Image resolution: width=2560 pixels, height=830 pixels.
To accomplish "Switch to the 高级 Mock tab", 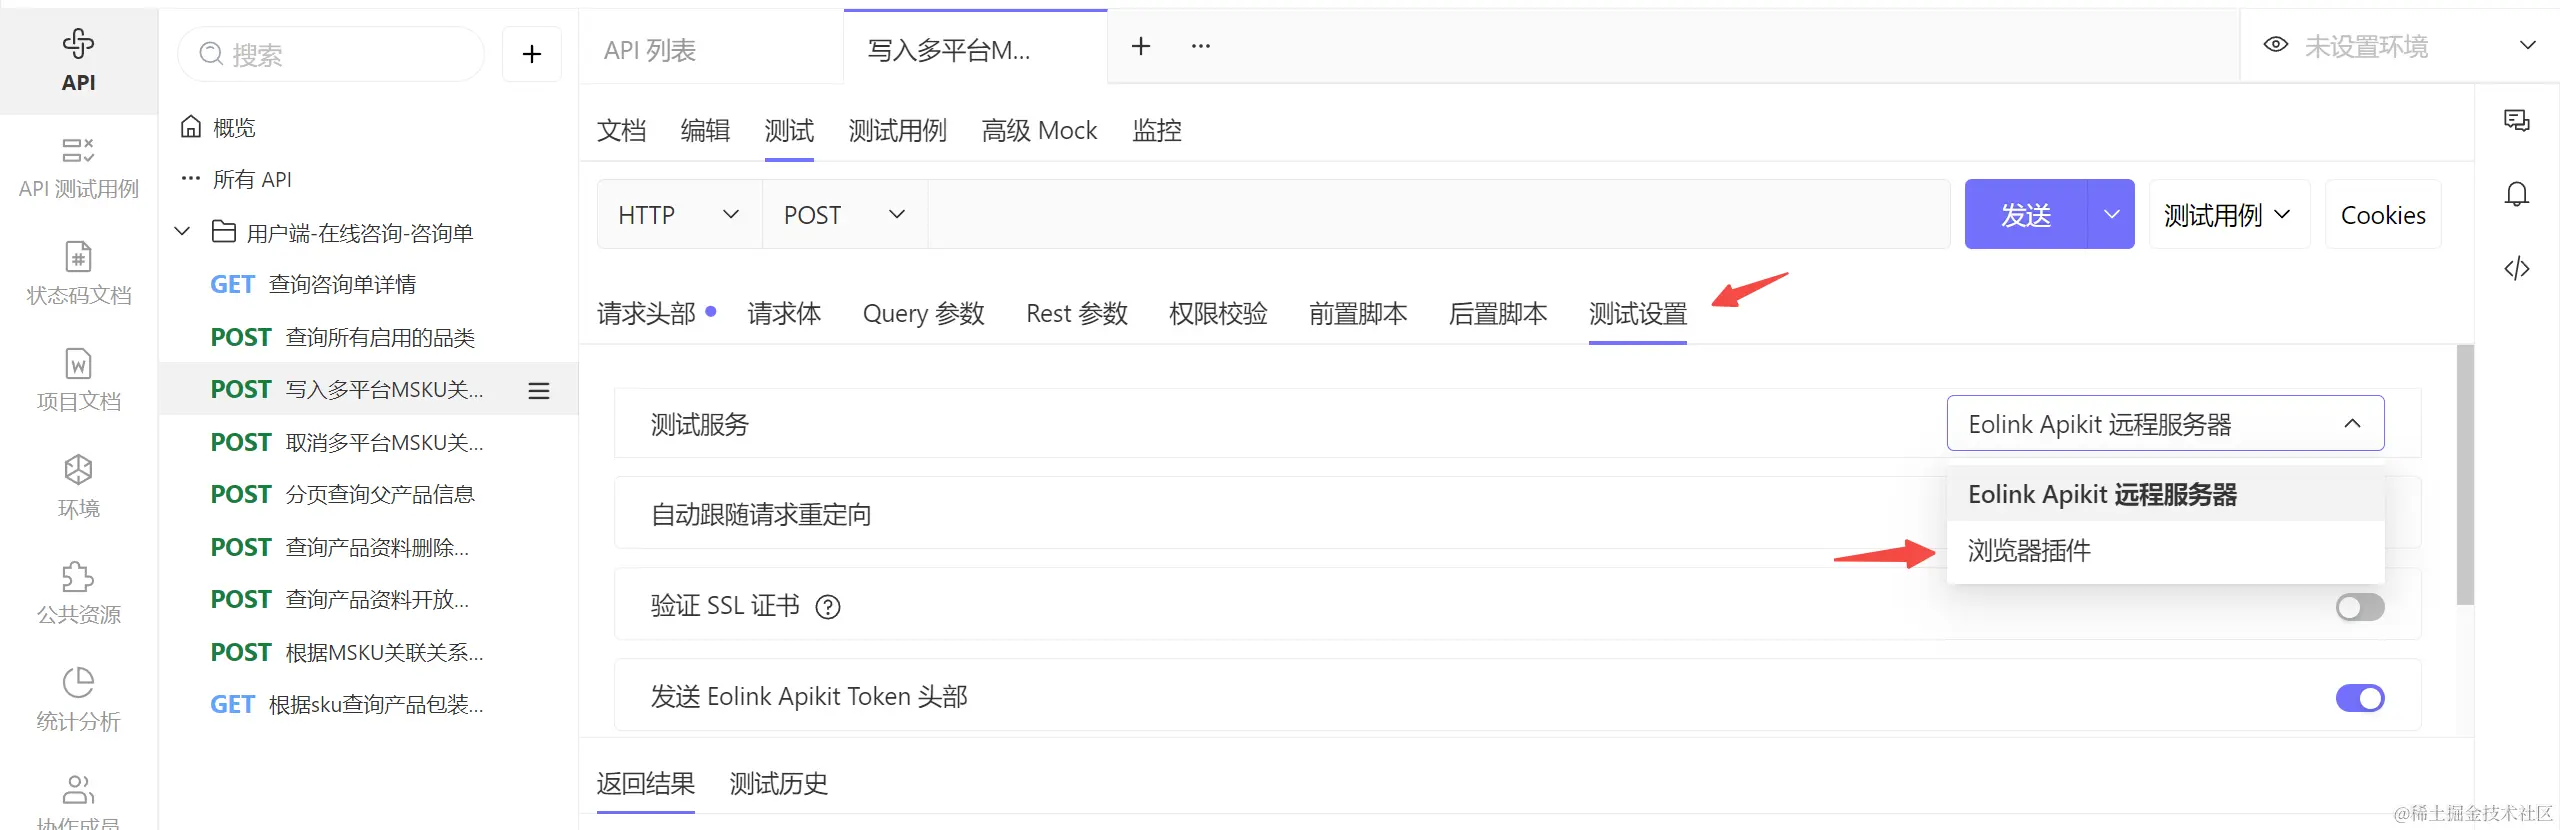I will tap(1039, 131).
